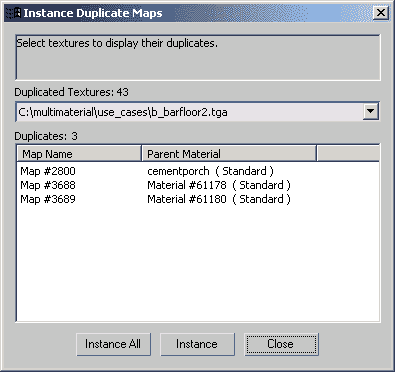Screen dimensions: 395x372
Task: Choose Map #3689 from the list
Action: (x=48, y=199)
